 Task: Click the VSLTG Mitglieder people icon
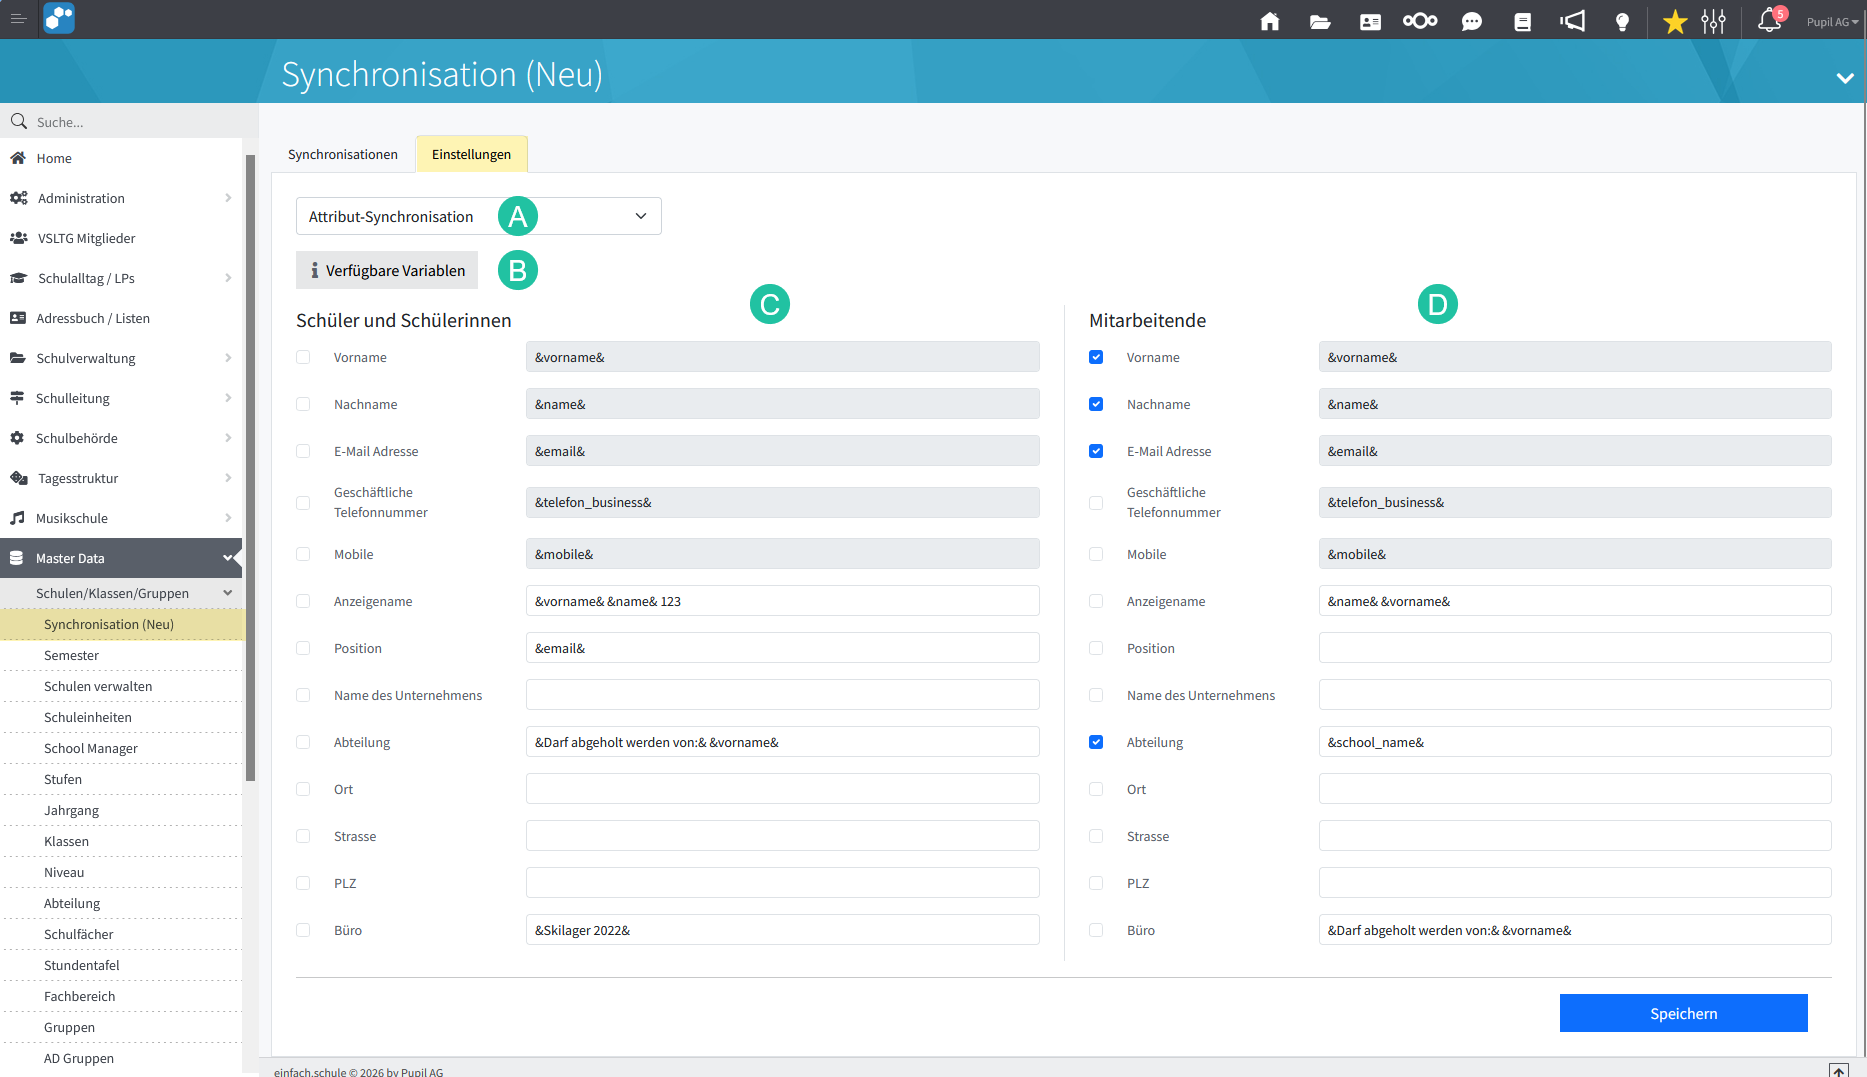pyautogui.click(x=18, y=238)
